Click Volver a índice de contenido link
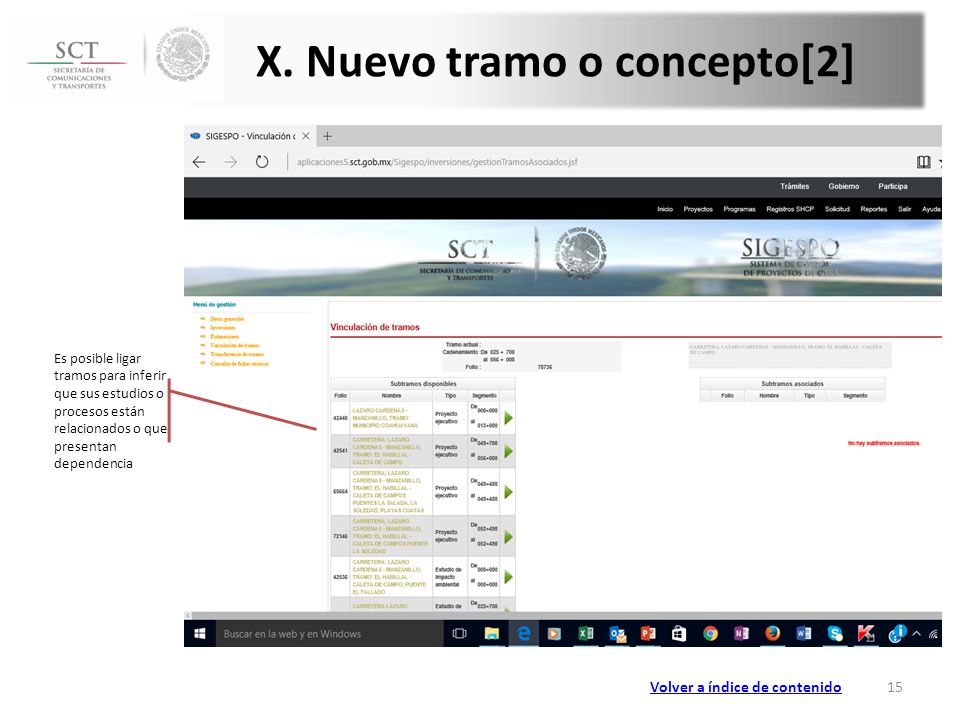The width and height of the screenshot is (960, 720). pyautogui.click(x=745, y=687)
